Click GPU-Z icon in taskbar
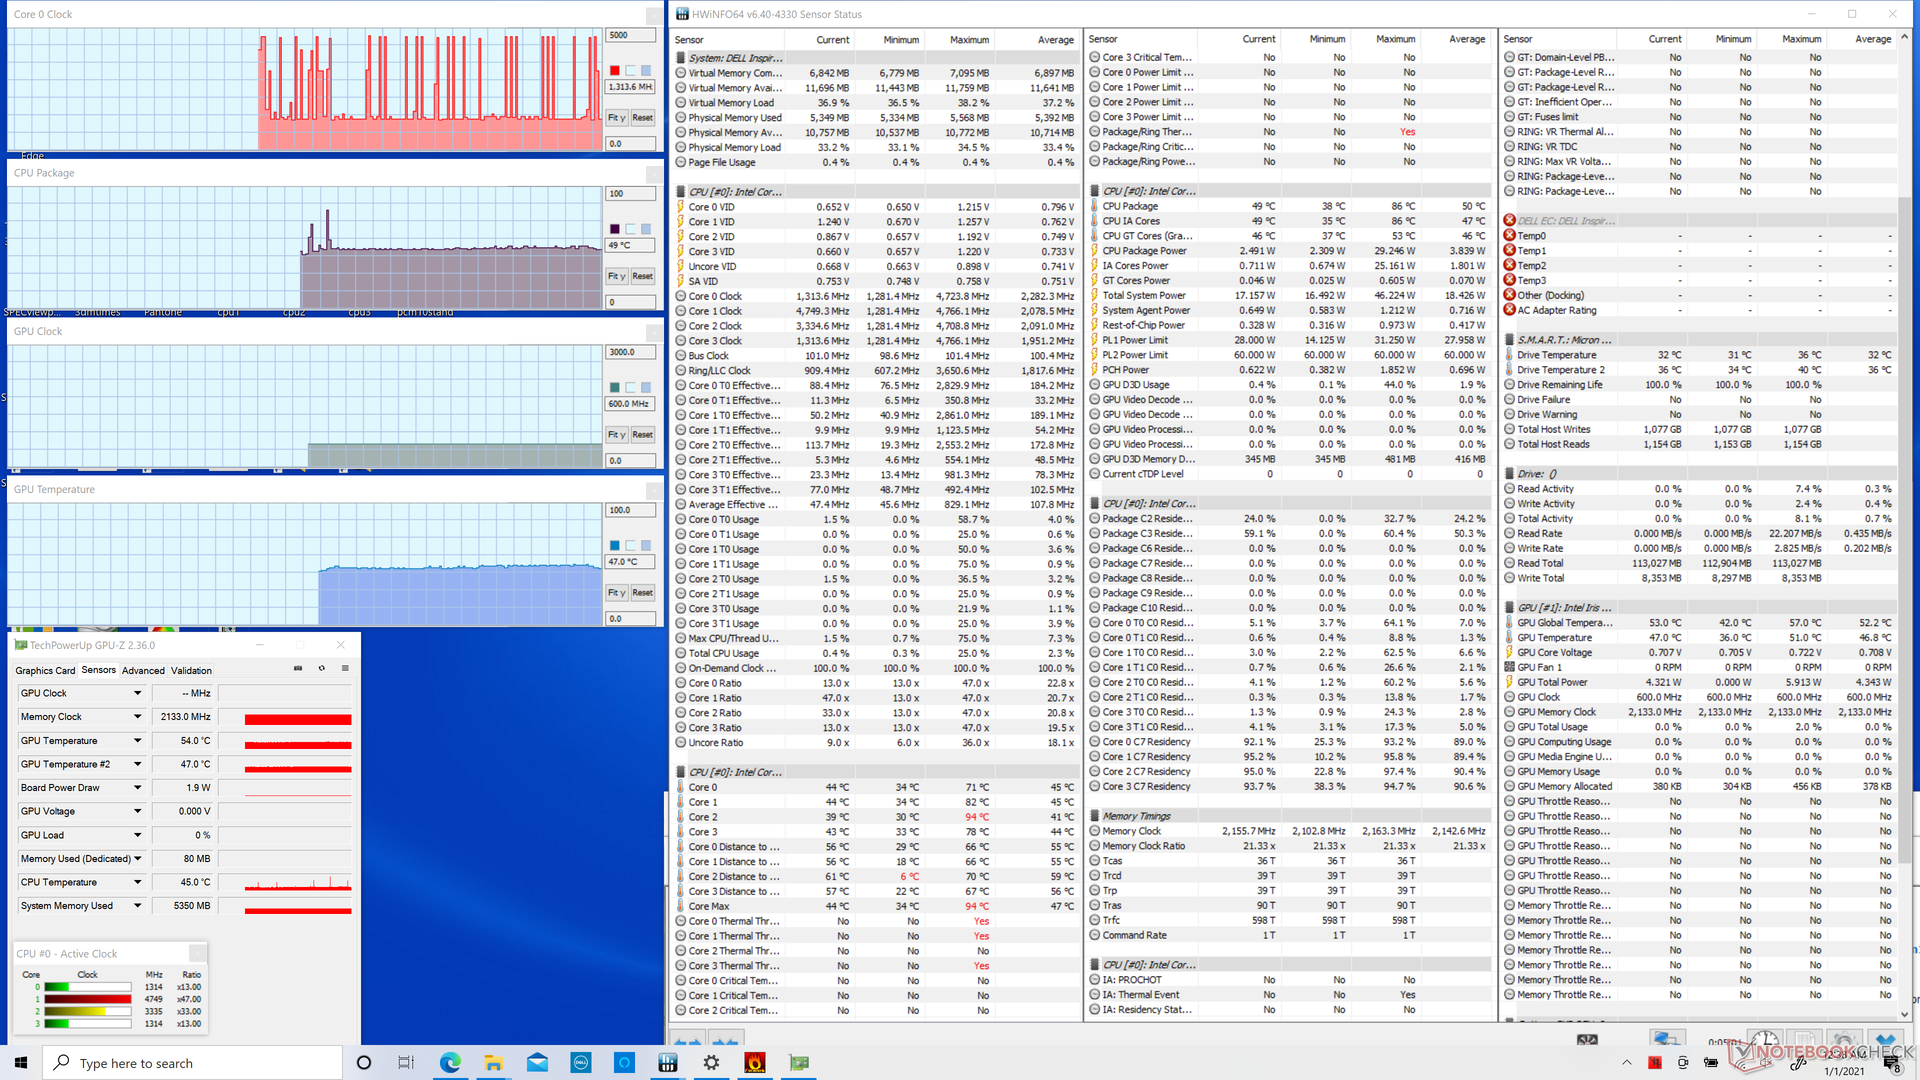Viewport: 1920px width, 1080px height. click(x=799, y=1062)
